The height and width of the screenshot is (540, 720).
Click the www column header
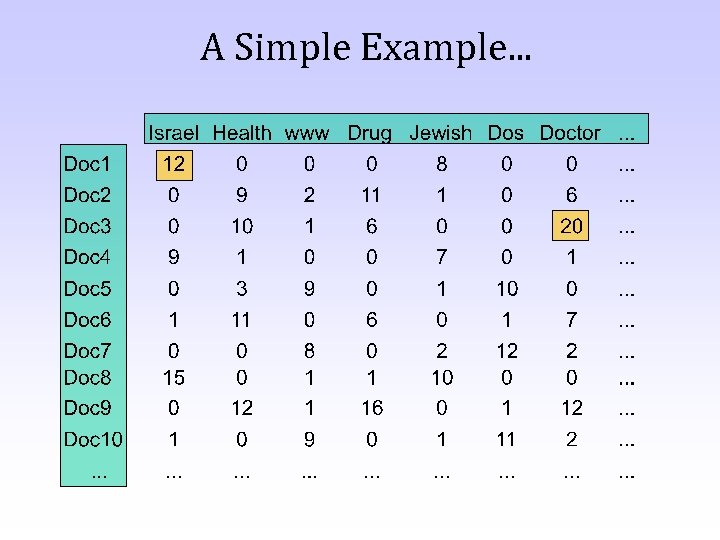coord(307,132)
